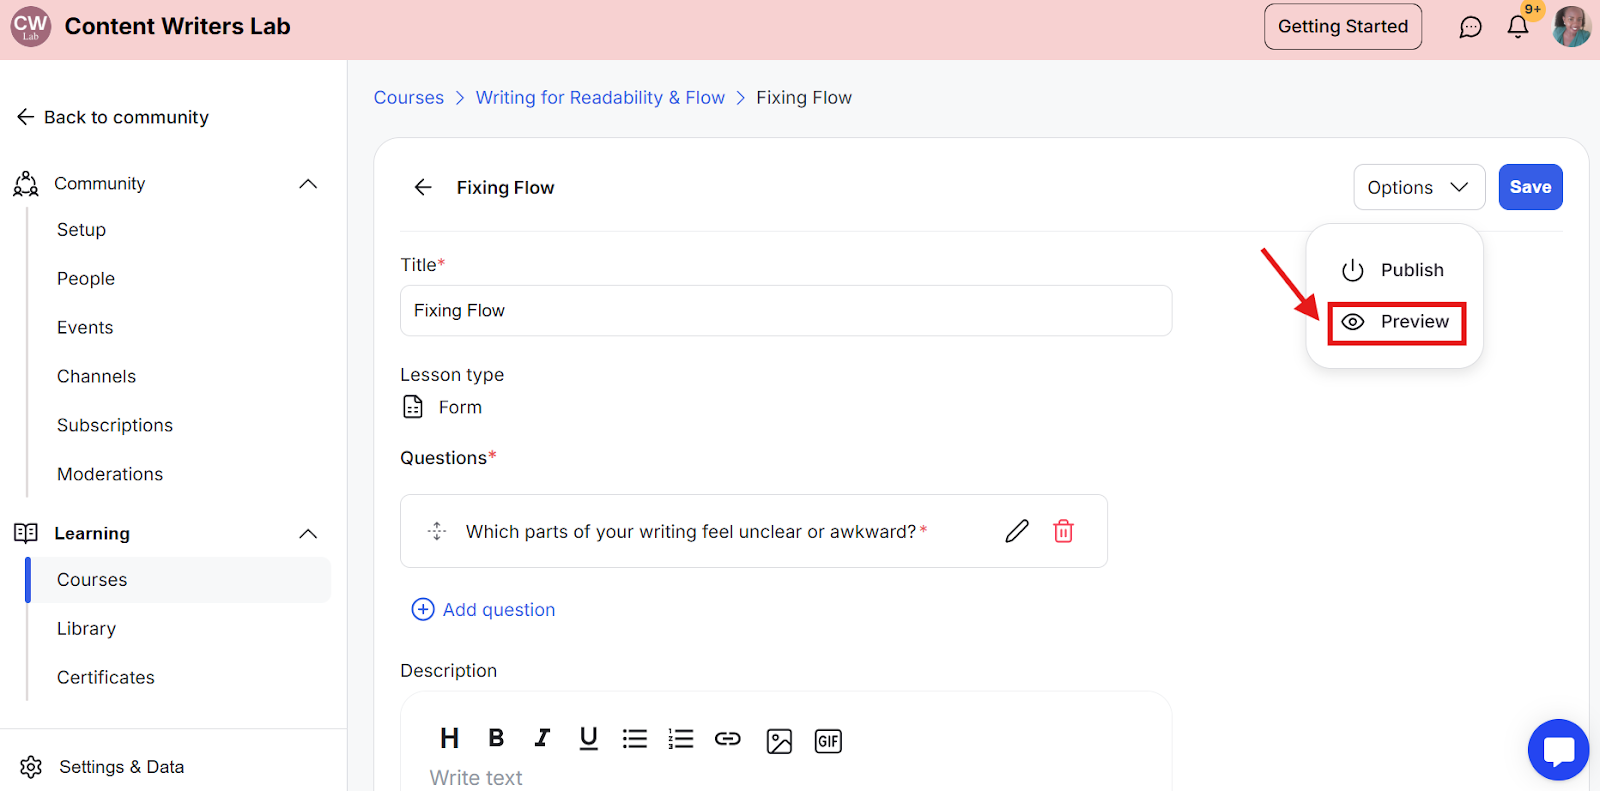Open the chat messages icon
This screenshot has width=1600, height=791.
point(1470,27)
